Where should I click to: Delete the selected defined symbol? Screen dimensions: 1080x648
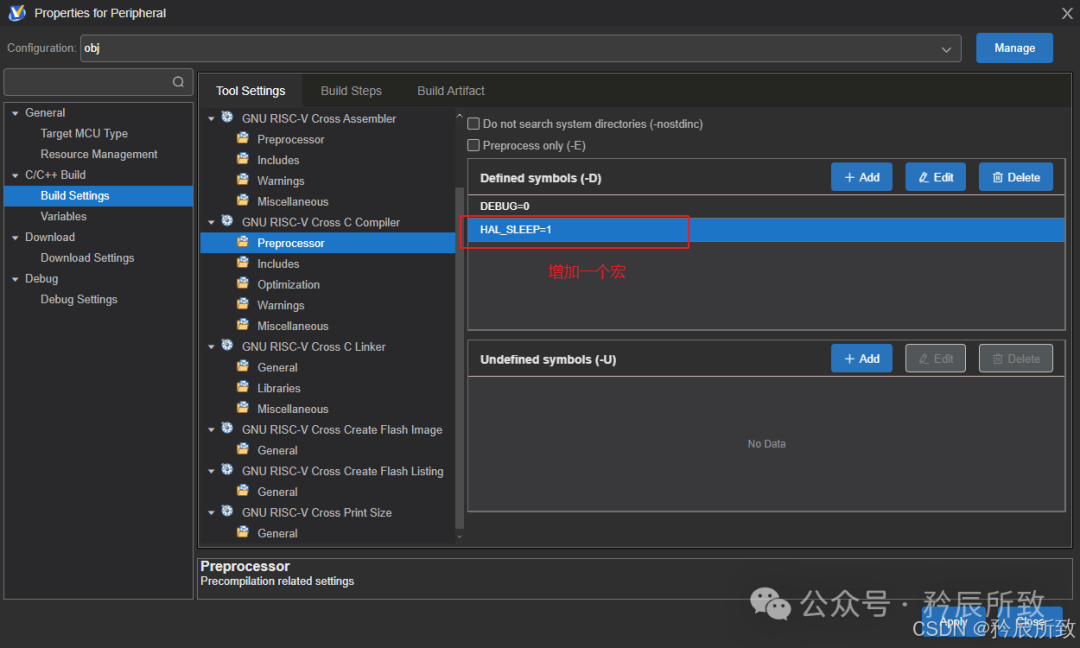point(1016,177)
